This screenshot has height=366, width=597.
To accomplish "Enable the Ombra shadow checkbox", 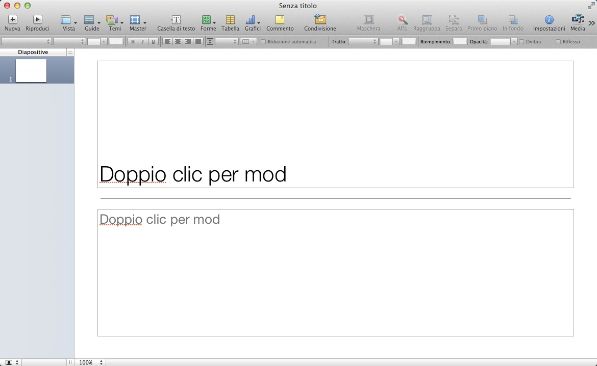I will (522, 42).
